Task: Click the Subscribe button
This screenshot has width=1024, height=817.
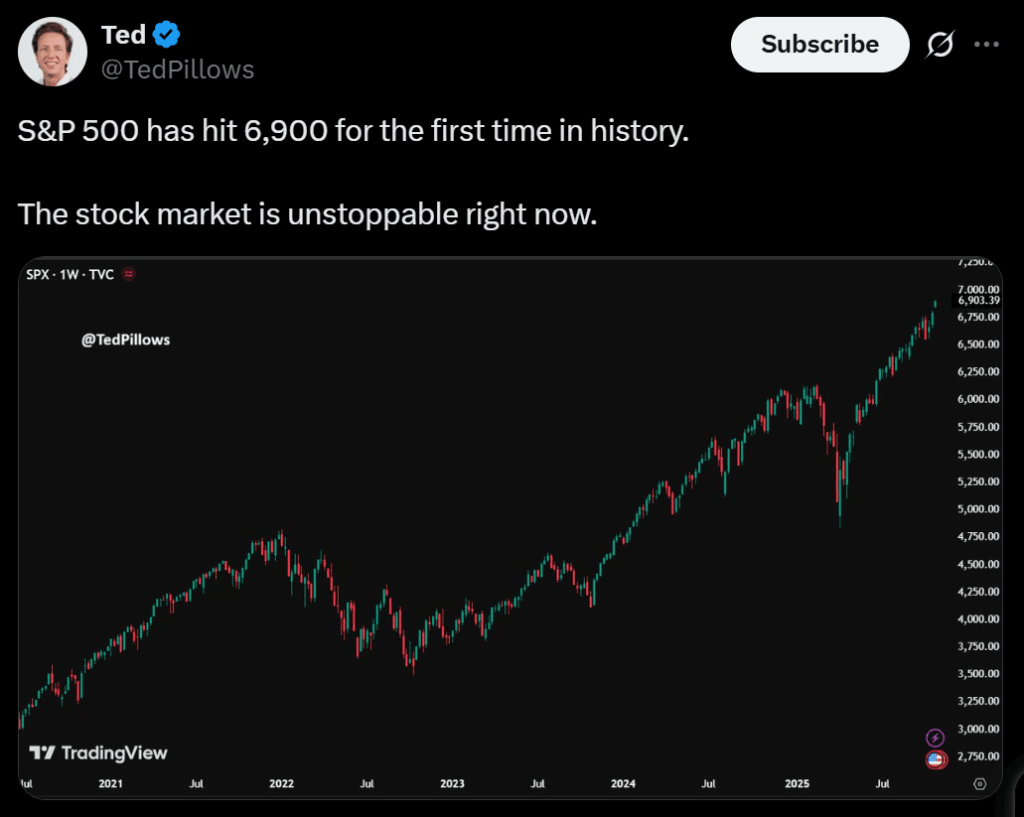Action: 819,45
